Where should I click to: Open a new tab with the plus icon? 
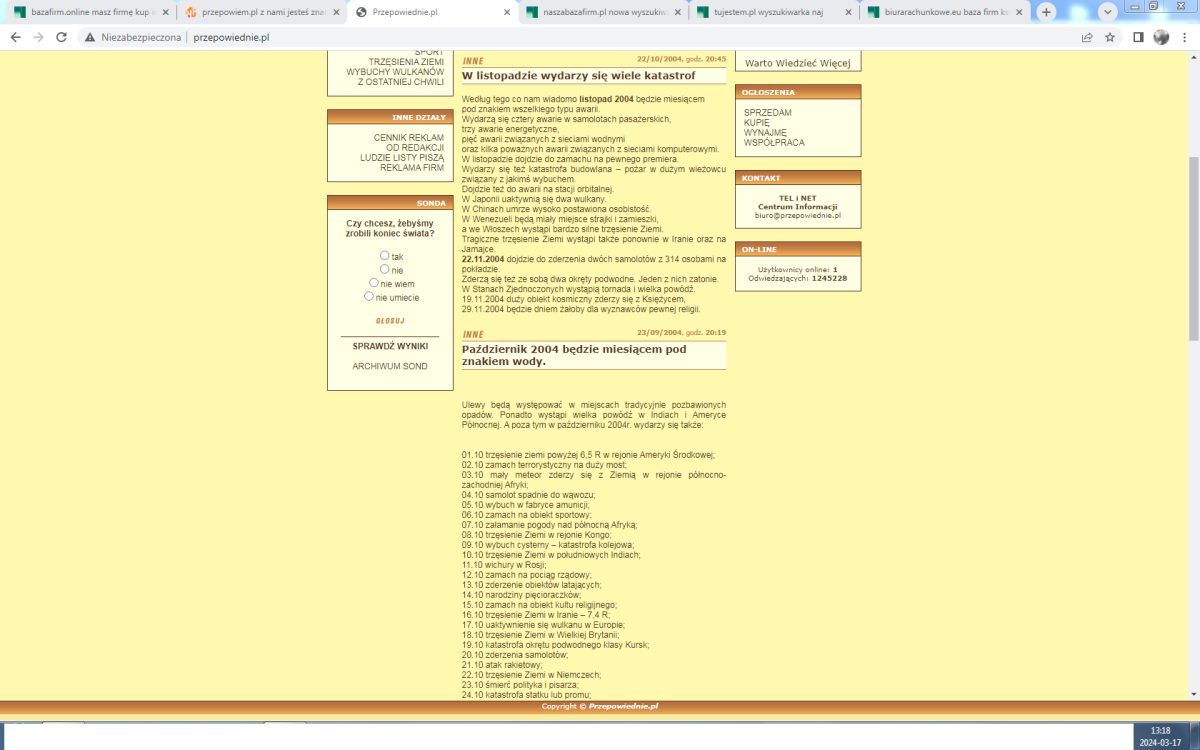pyautogui.click(x=1046, y=12)
